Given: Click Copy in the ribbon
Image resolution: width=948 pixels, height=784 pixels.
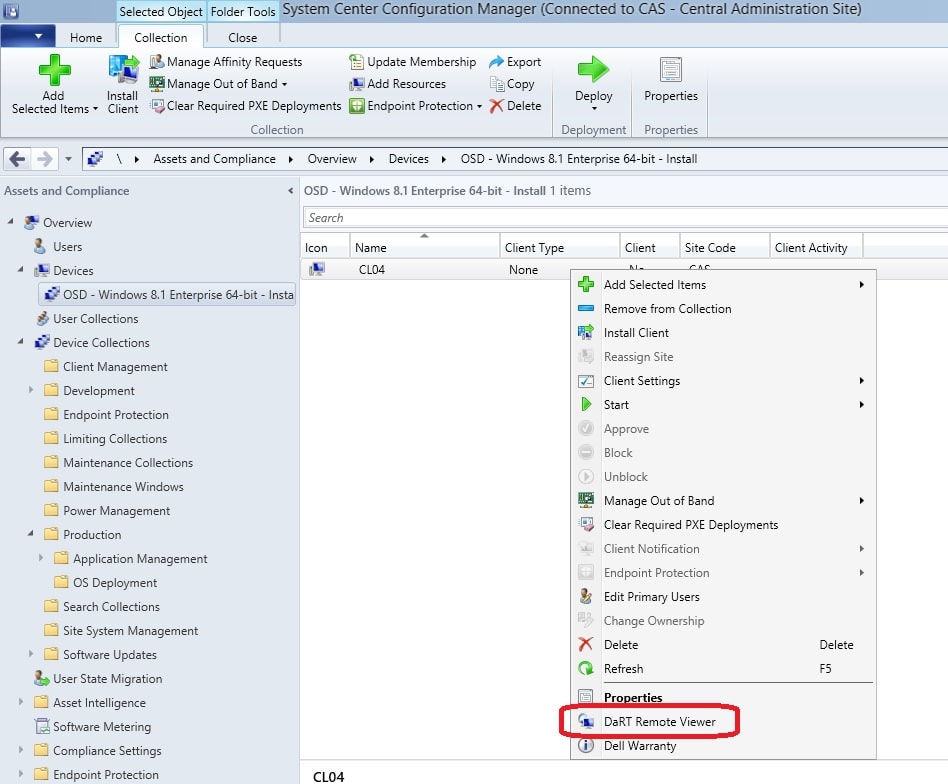Looking at the screenshot, I should pos(512,83).
